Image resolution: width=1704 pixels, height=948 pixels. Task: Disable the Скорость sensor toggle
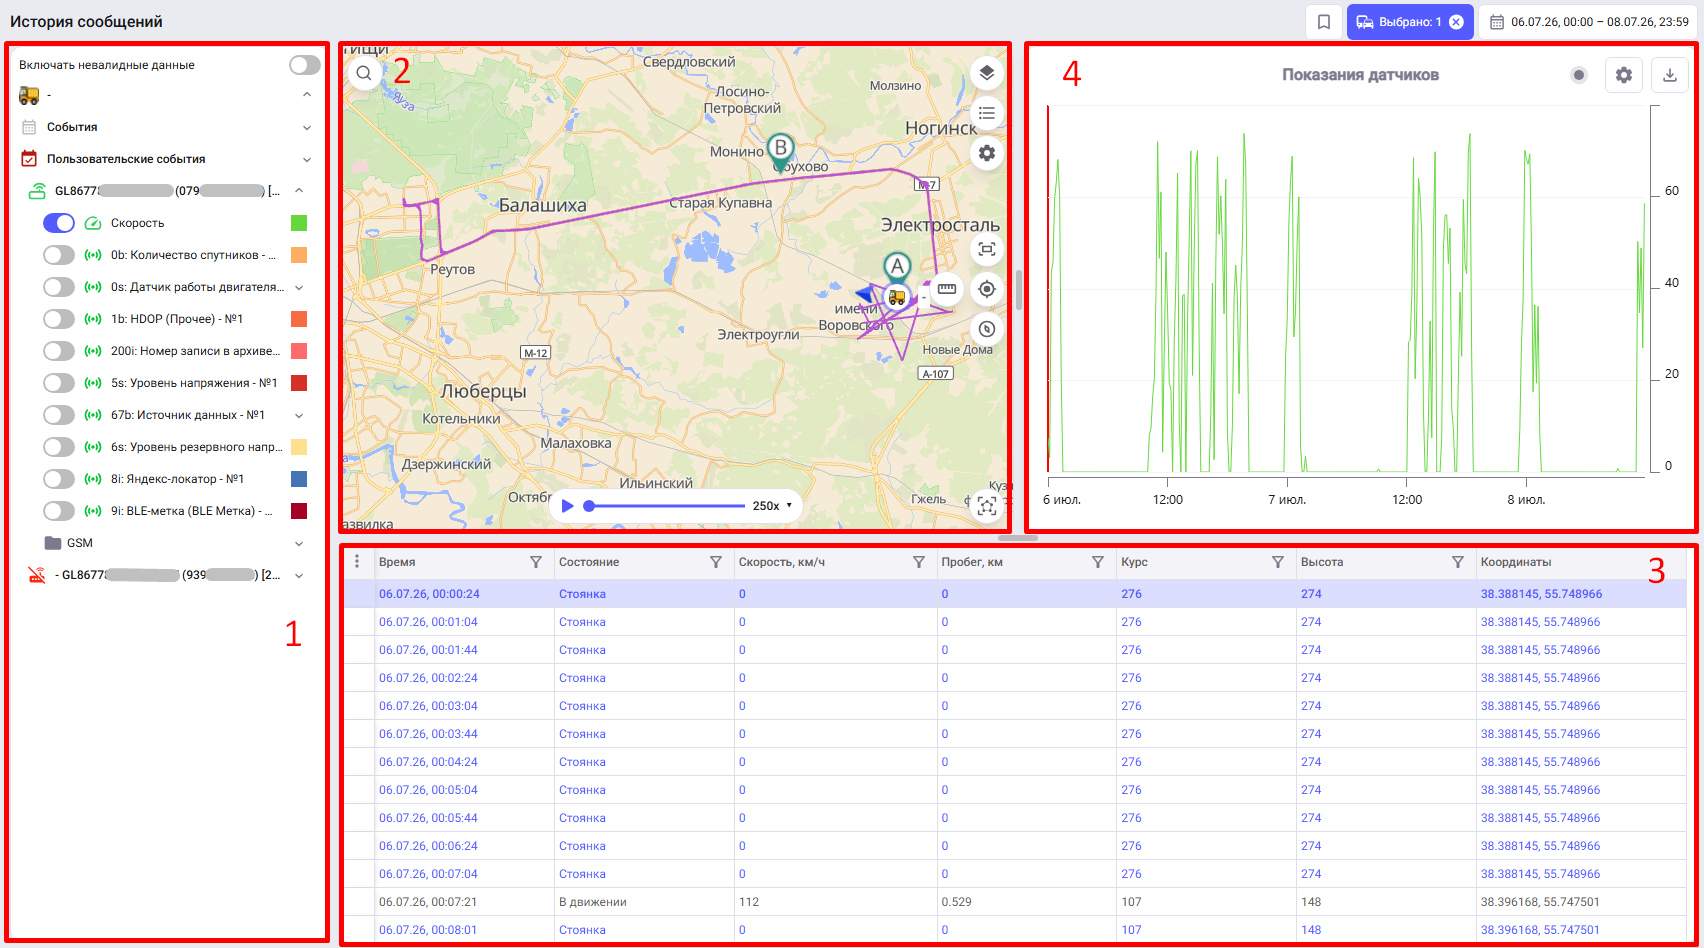click(59, 223)
